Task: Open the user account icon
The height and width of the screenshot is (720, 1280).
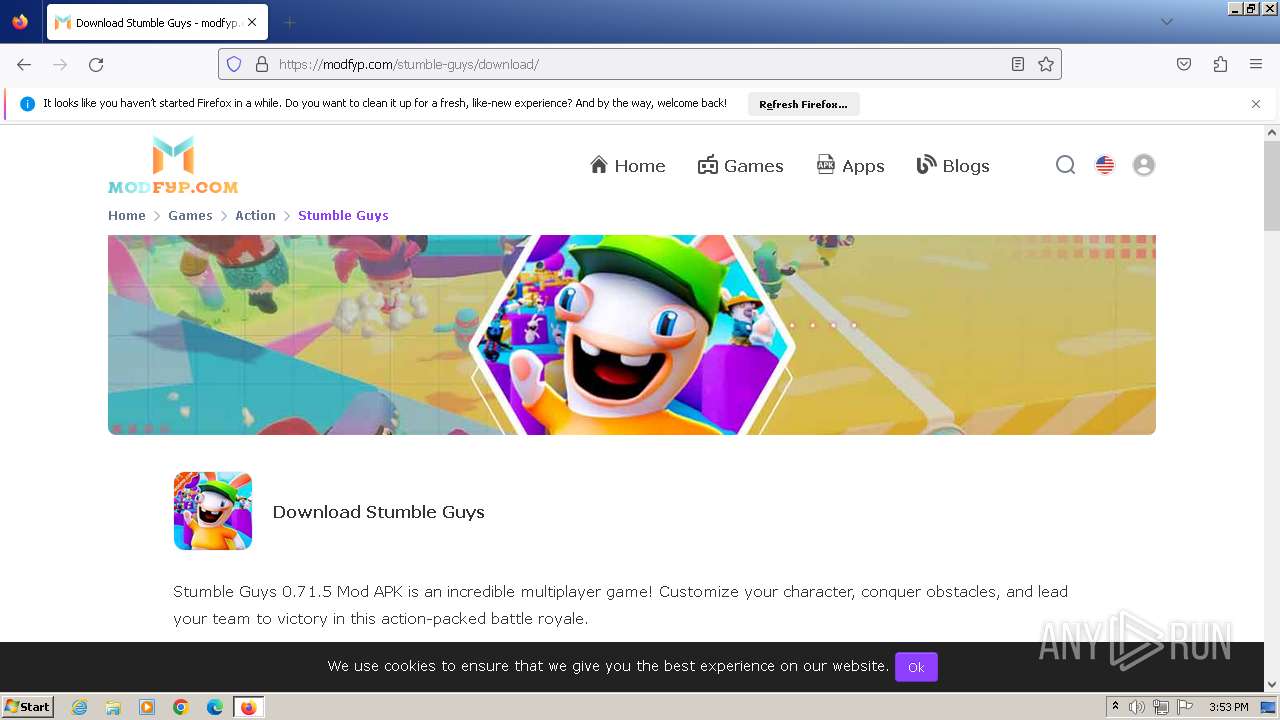Action: [1144, 165]
